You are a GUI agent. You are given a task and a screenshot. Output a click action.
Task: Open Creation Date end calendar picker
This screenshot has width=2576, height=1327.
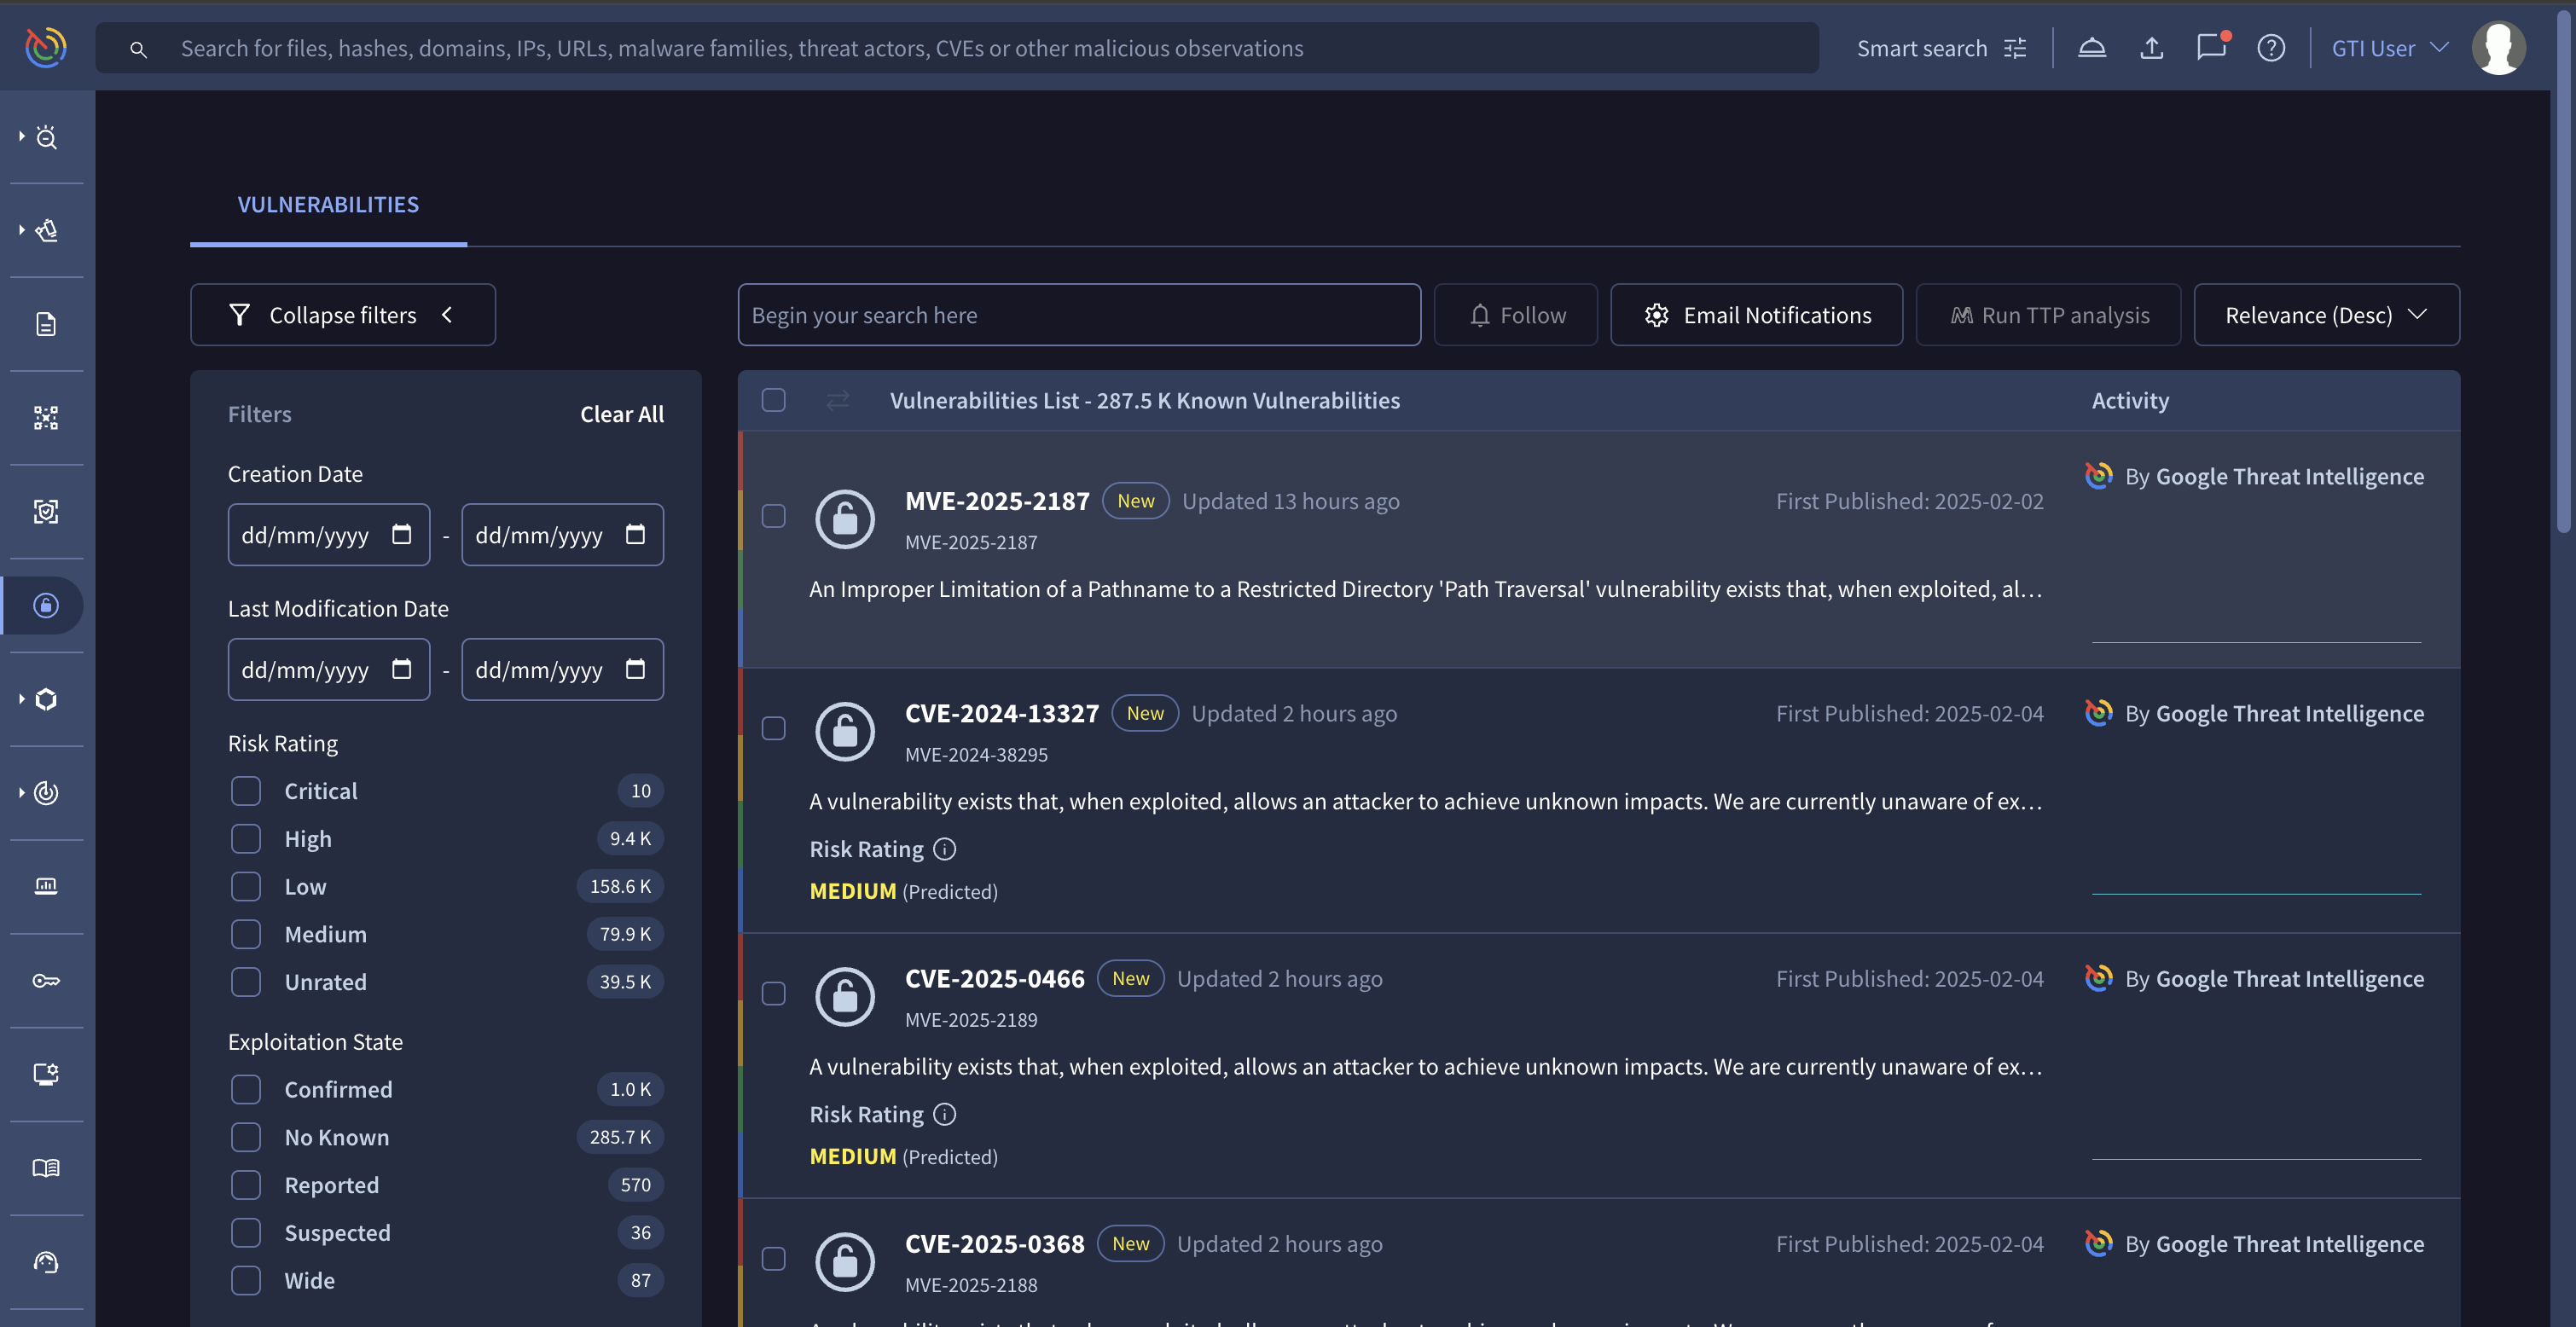[x=636, y=534]
